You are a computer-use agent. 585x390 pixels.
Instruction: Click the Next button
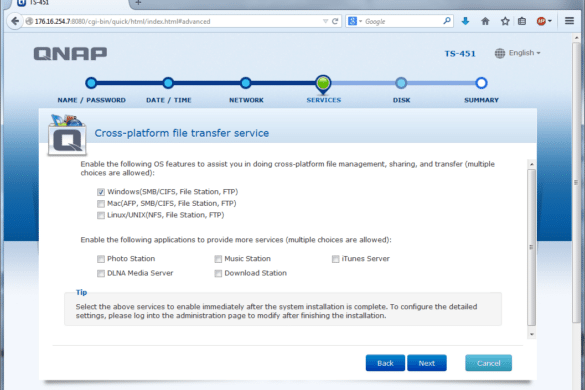(427, 363)
